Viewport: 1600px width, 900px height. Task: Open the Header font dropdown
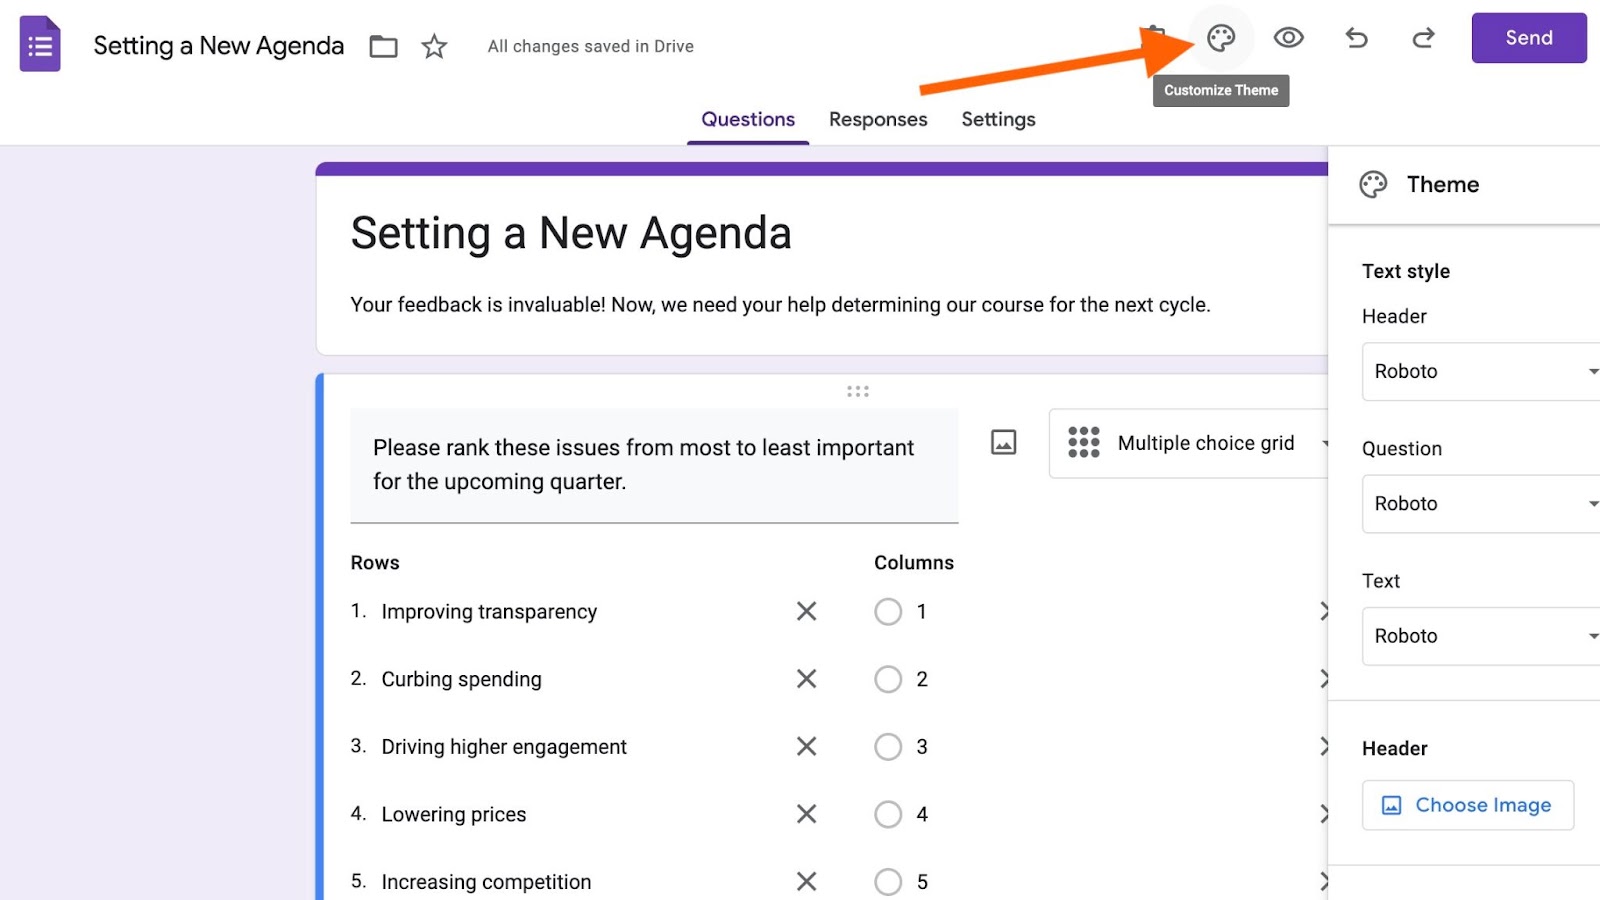click(1480, 372)
